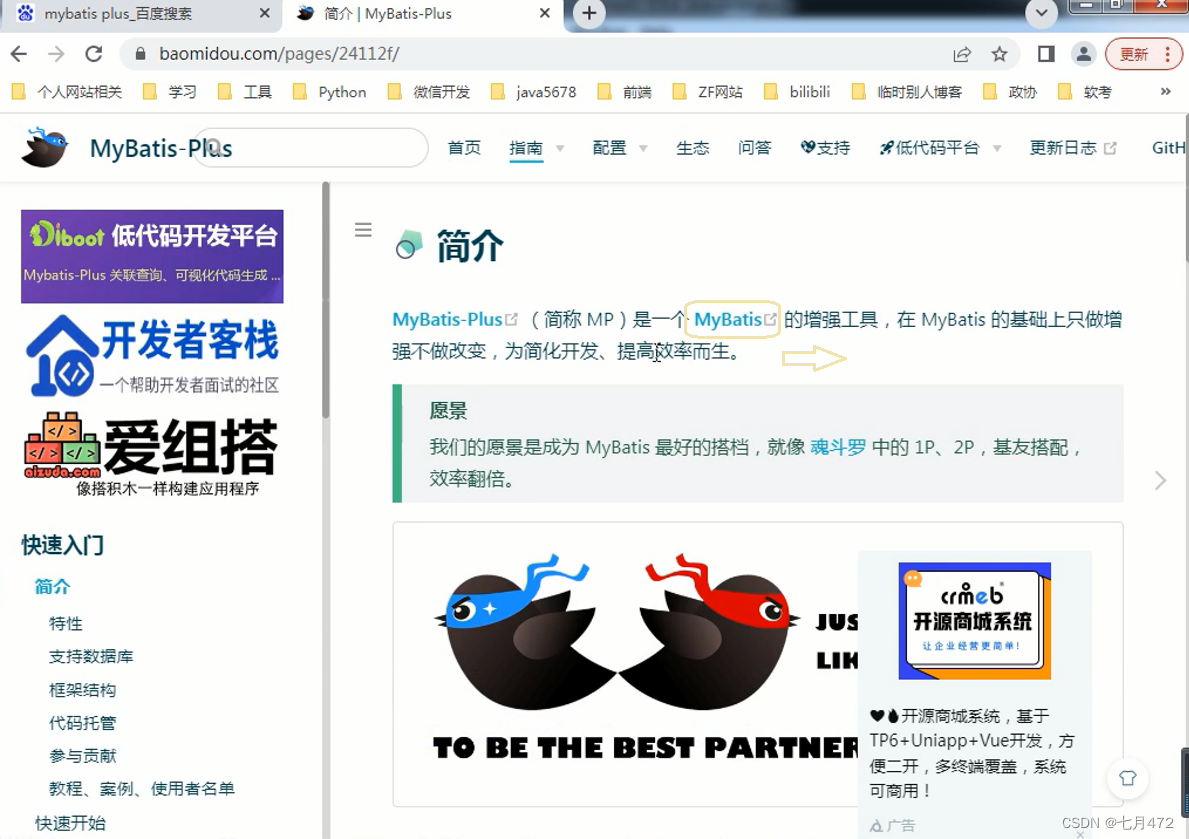
Task: Toggle the docs sidebar via hamburger icon
Action: [363, 229]
